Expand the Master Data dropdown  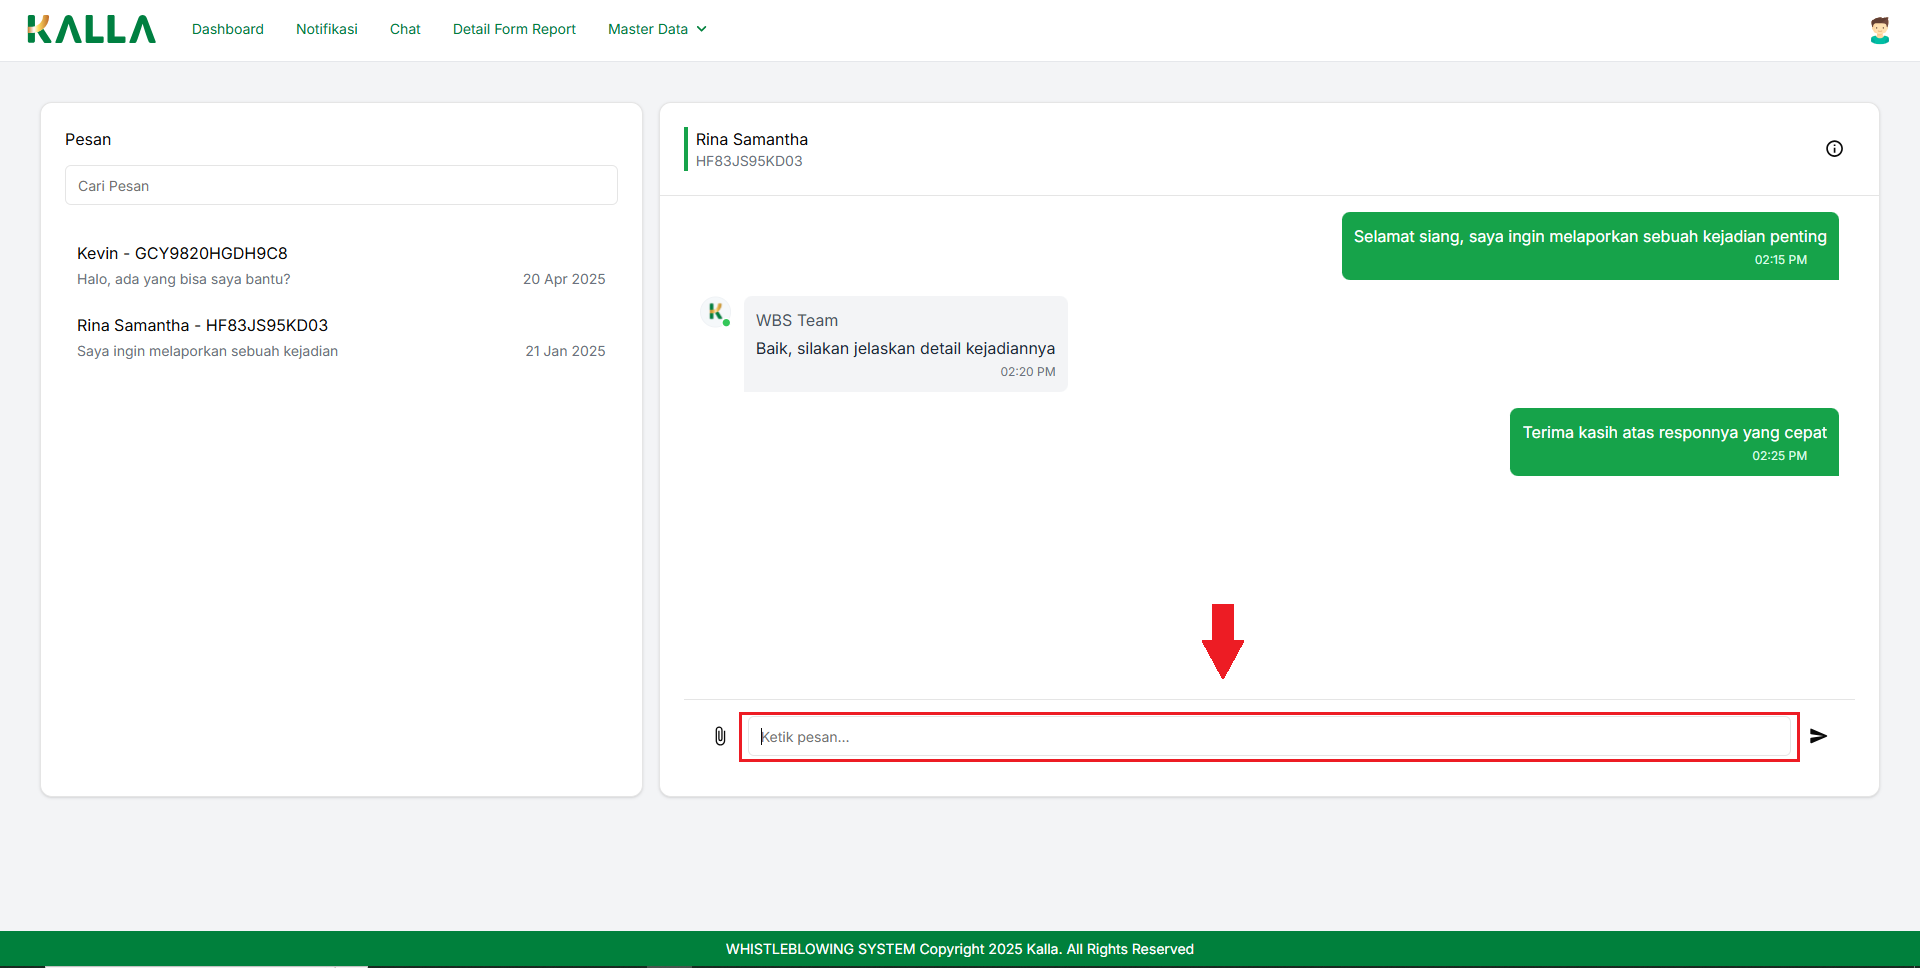click(657, 29)
